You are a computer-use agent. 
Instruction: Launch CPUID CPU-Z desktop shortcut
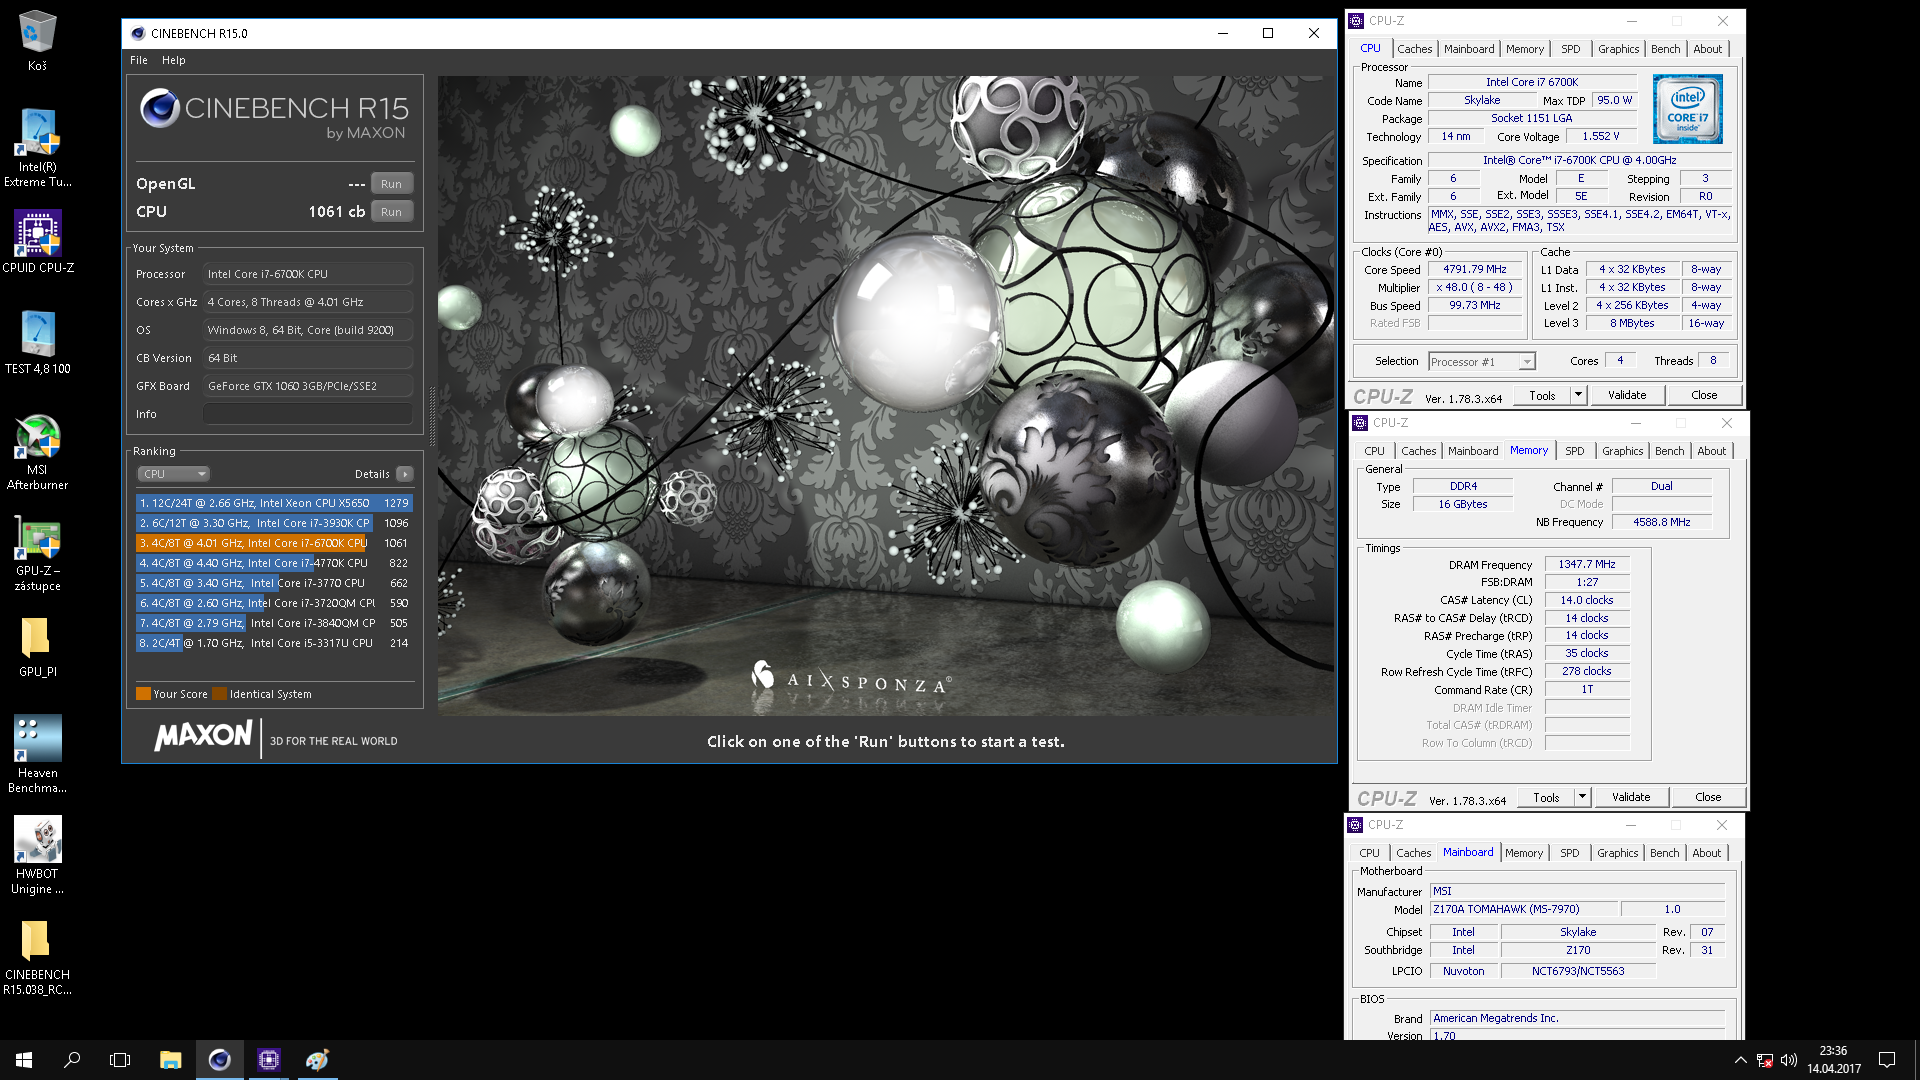coord(37,241)
